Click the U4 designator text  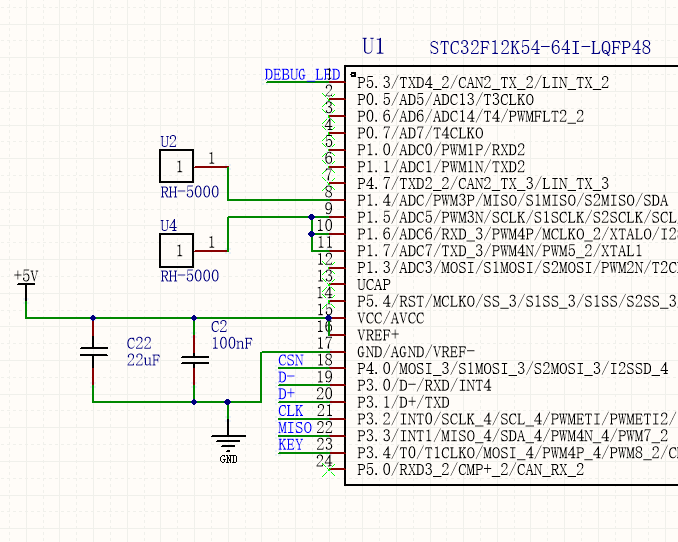click(x=169, y=225)
